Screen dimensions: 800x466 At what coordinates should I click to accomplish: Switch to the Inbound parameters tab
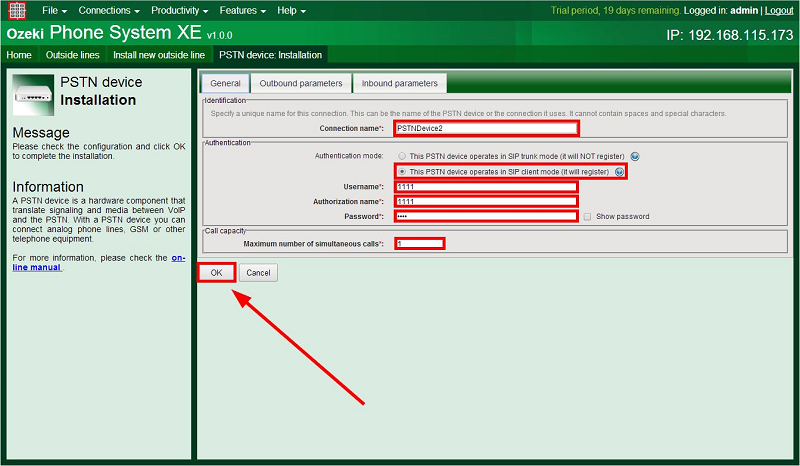point(399,83)
